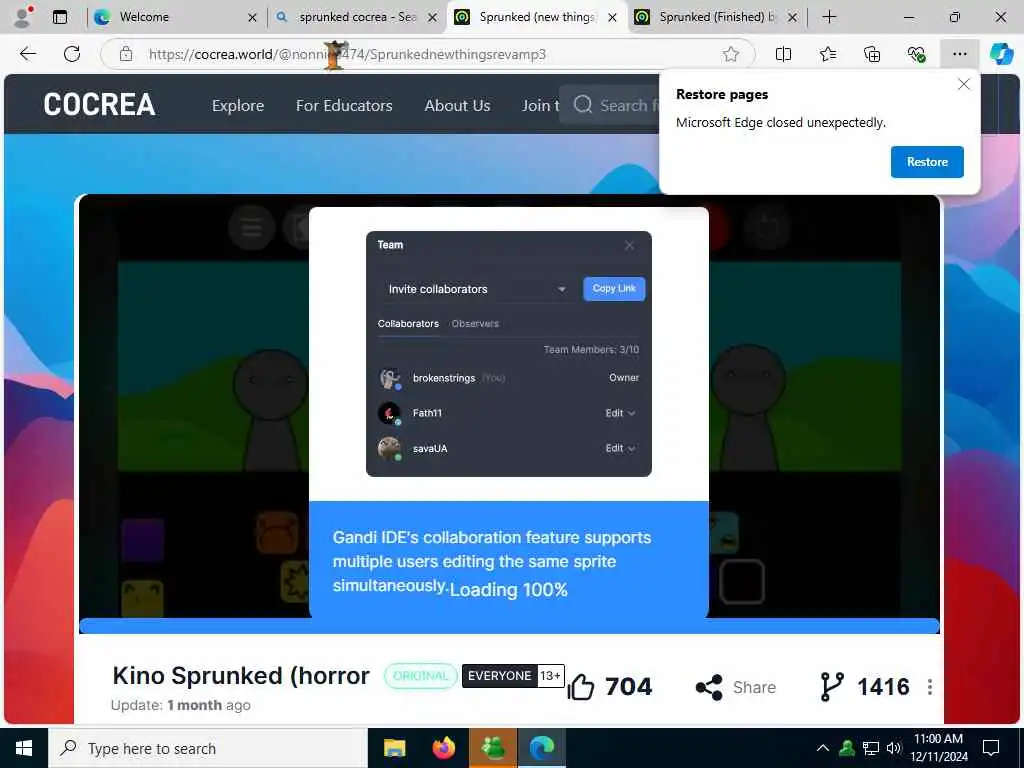The width and height of the screenshot is (1024, 768).
Task: Expand Fath11's Edit permission dropdown
Action: 620,413
